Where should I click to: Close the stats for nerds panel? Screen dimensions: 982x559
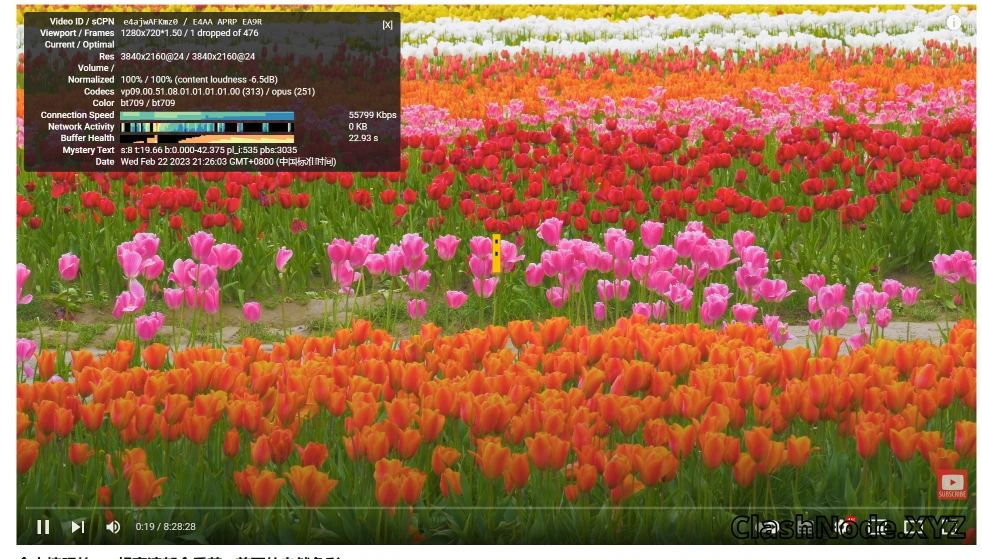point(388,25)
